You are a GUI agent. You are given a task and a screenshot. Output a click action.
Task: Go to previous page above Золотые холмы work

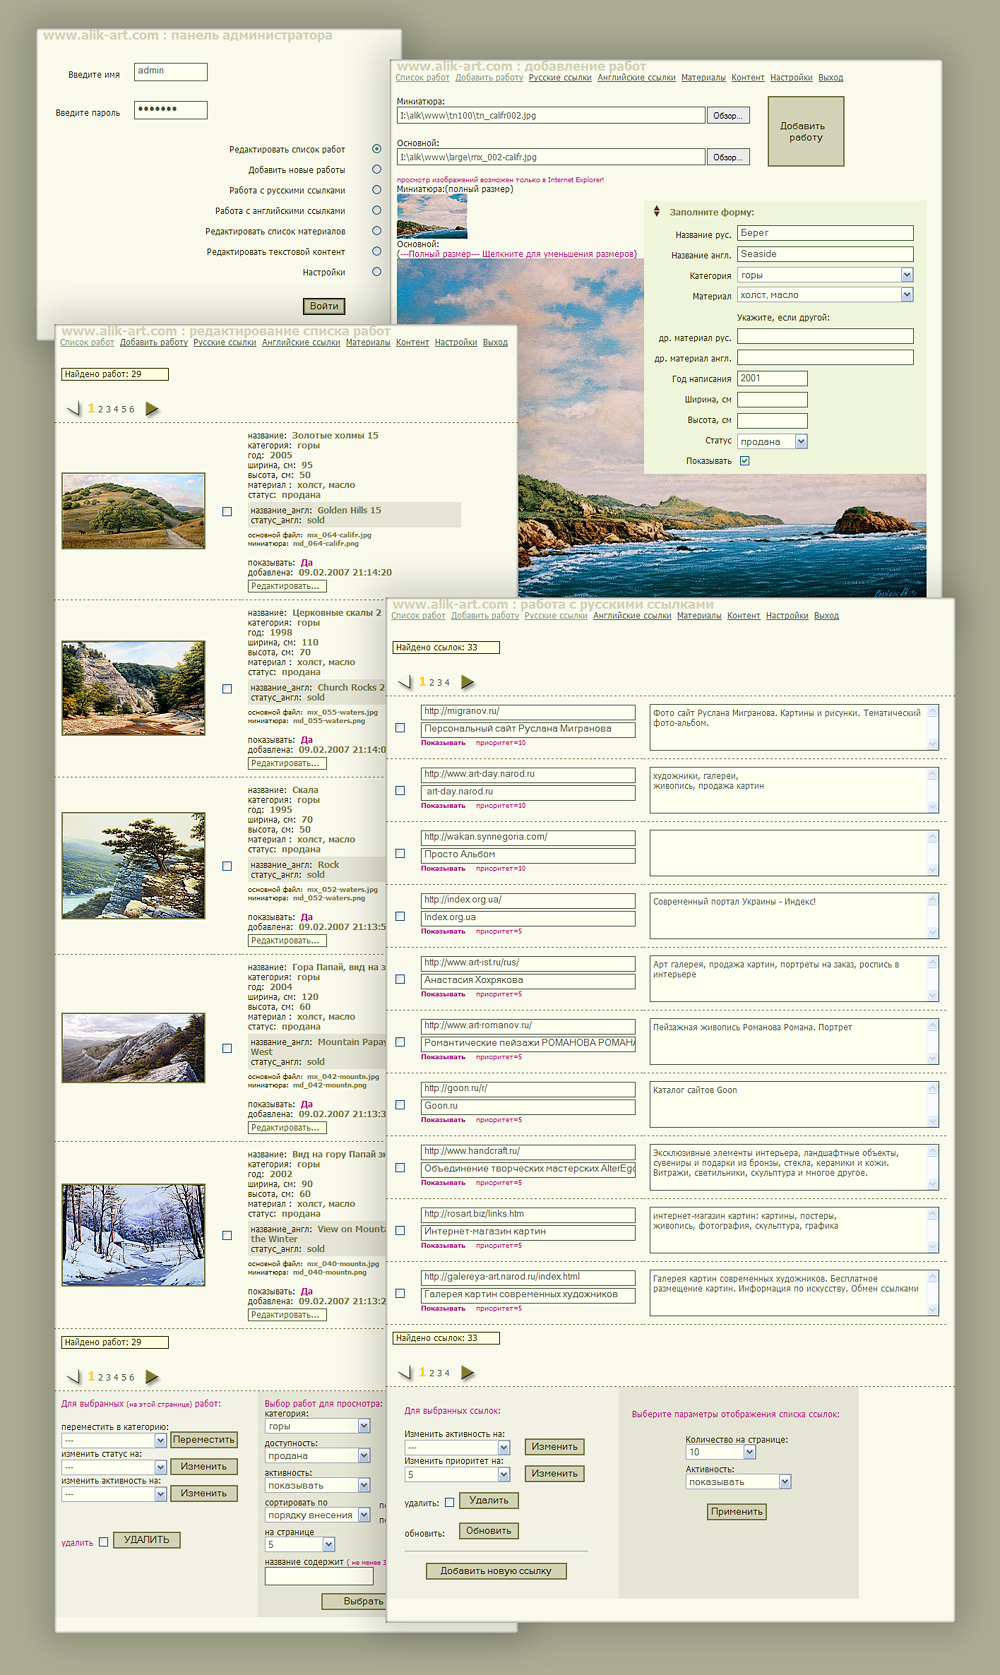(x=73, y=409)
